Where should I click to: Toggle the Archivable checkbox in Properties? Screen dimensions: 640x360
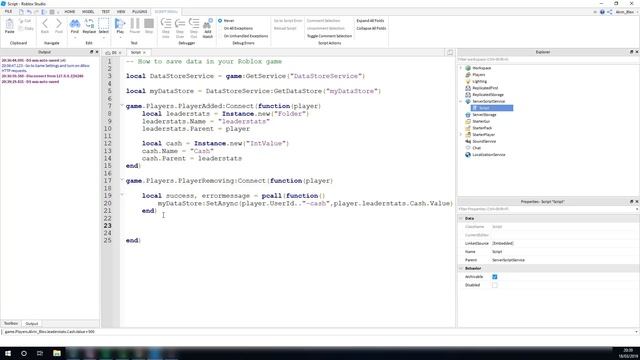click(x=495, y=277)
